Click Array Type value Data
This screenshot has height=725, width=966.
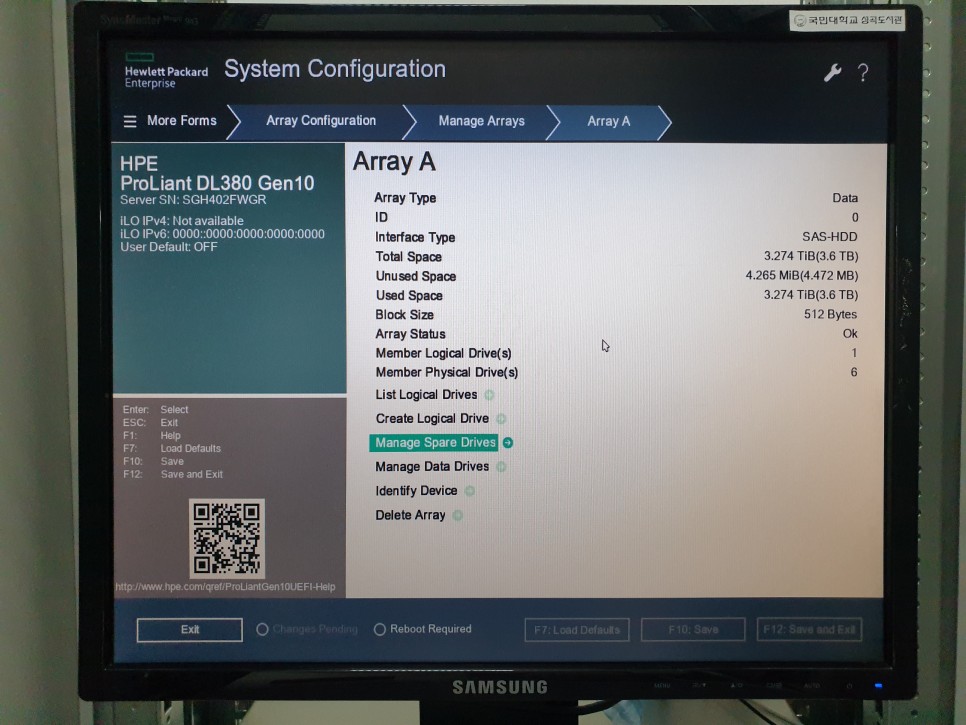(x=845, y=198)
